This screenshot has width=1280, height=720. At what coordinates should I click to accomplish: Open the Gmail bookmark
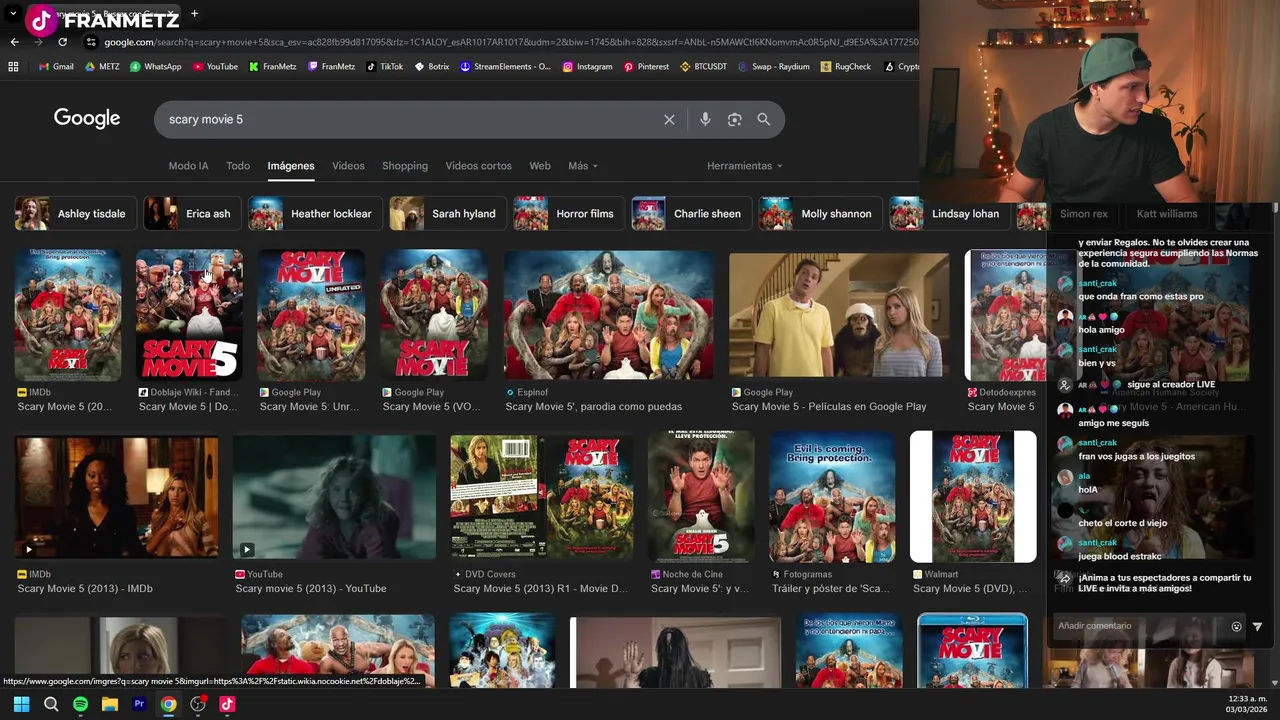pyautogui.click(x=55, y=67)
